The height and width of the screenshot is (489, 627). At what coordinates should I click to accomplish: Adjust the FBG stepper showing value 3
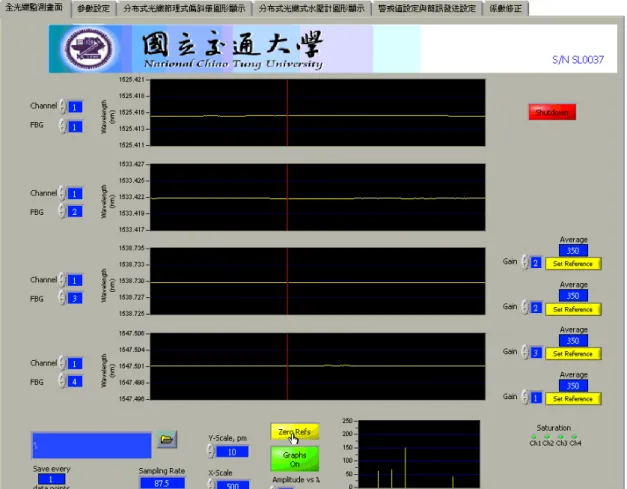tap(62, 298)
